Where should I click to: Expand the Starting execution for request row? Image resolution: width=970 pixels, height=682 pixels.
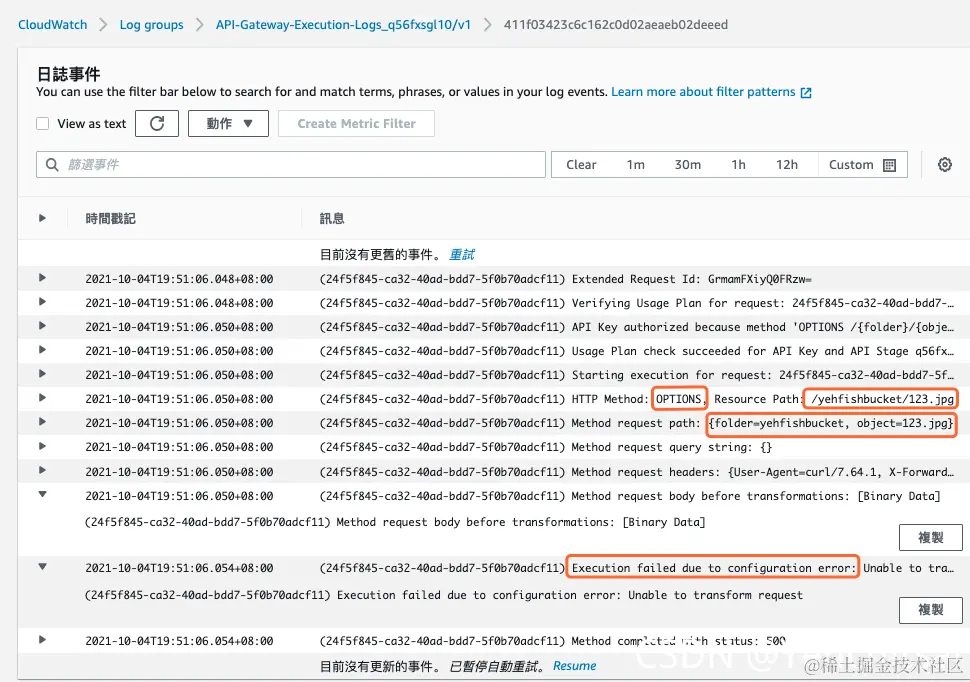point(42,373)
